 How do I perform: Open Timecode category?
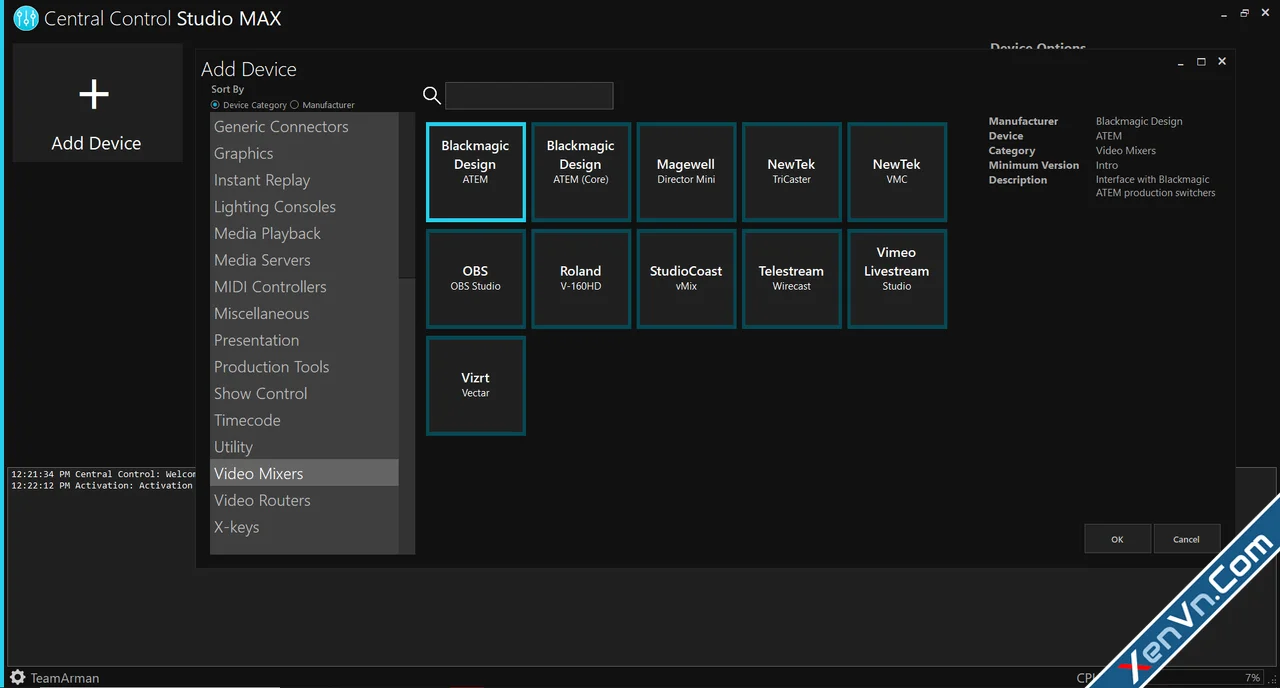304,421
